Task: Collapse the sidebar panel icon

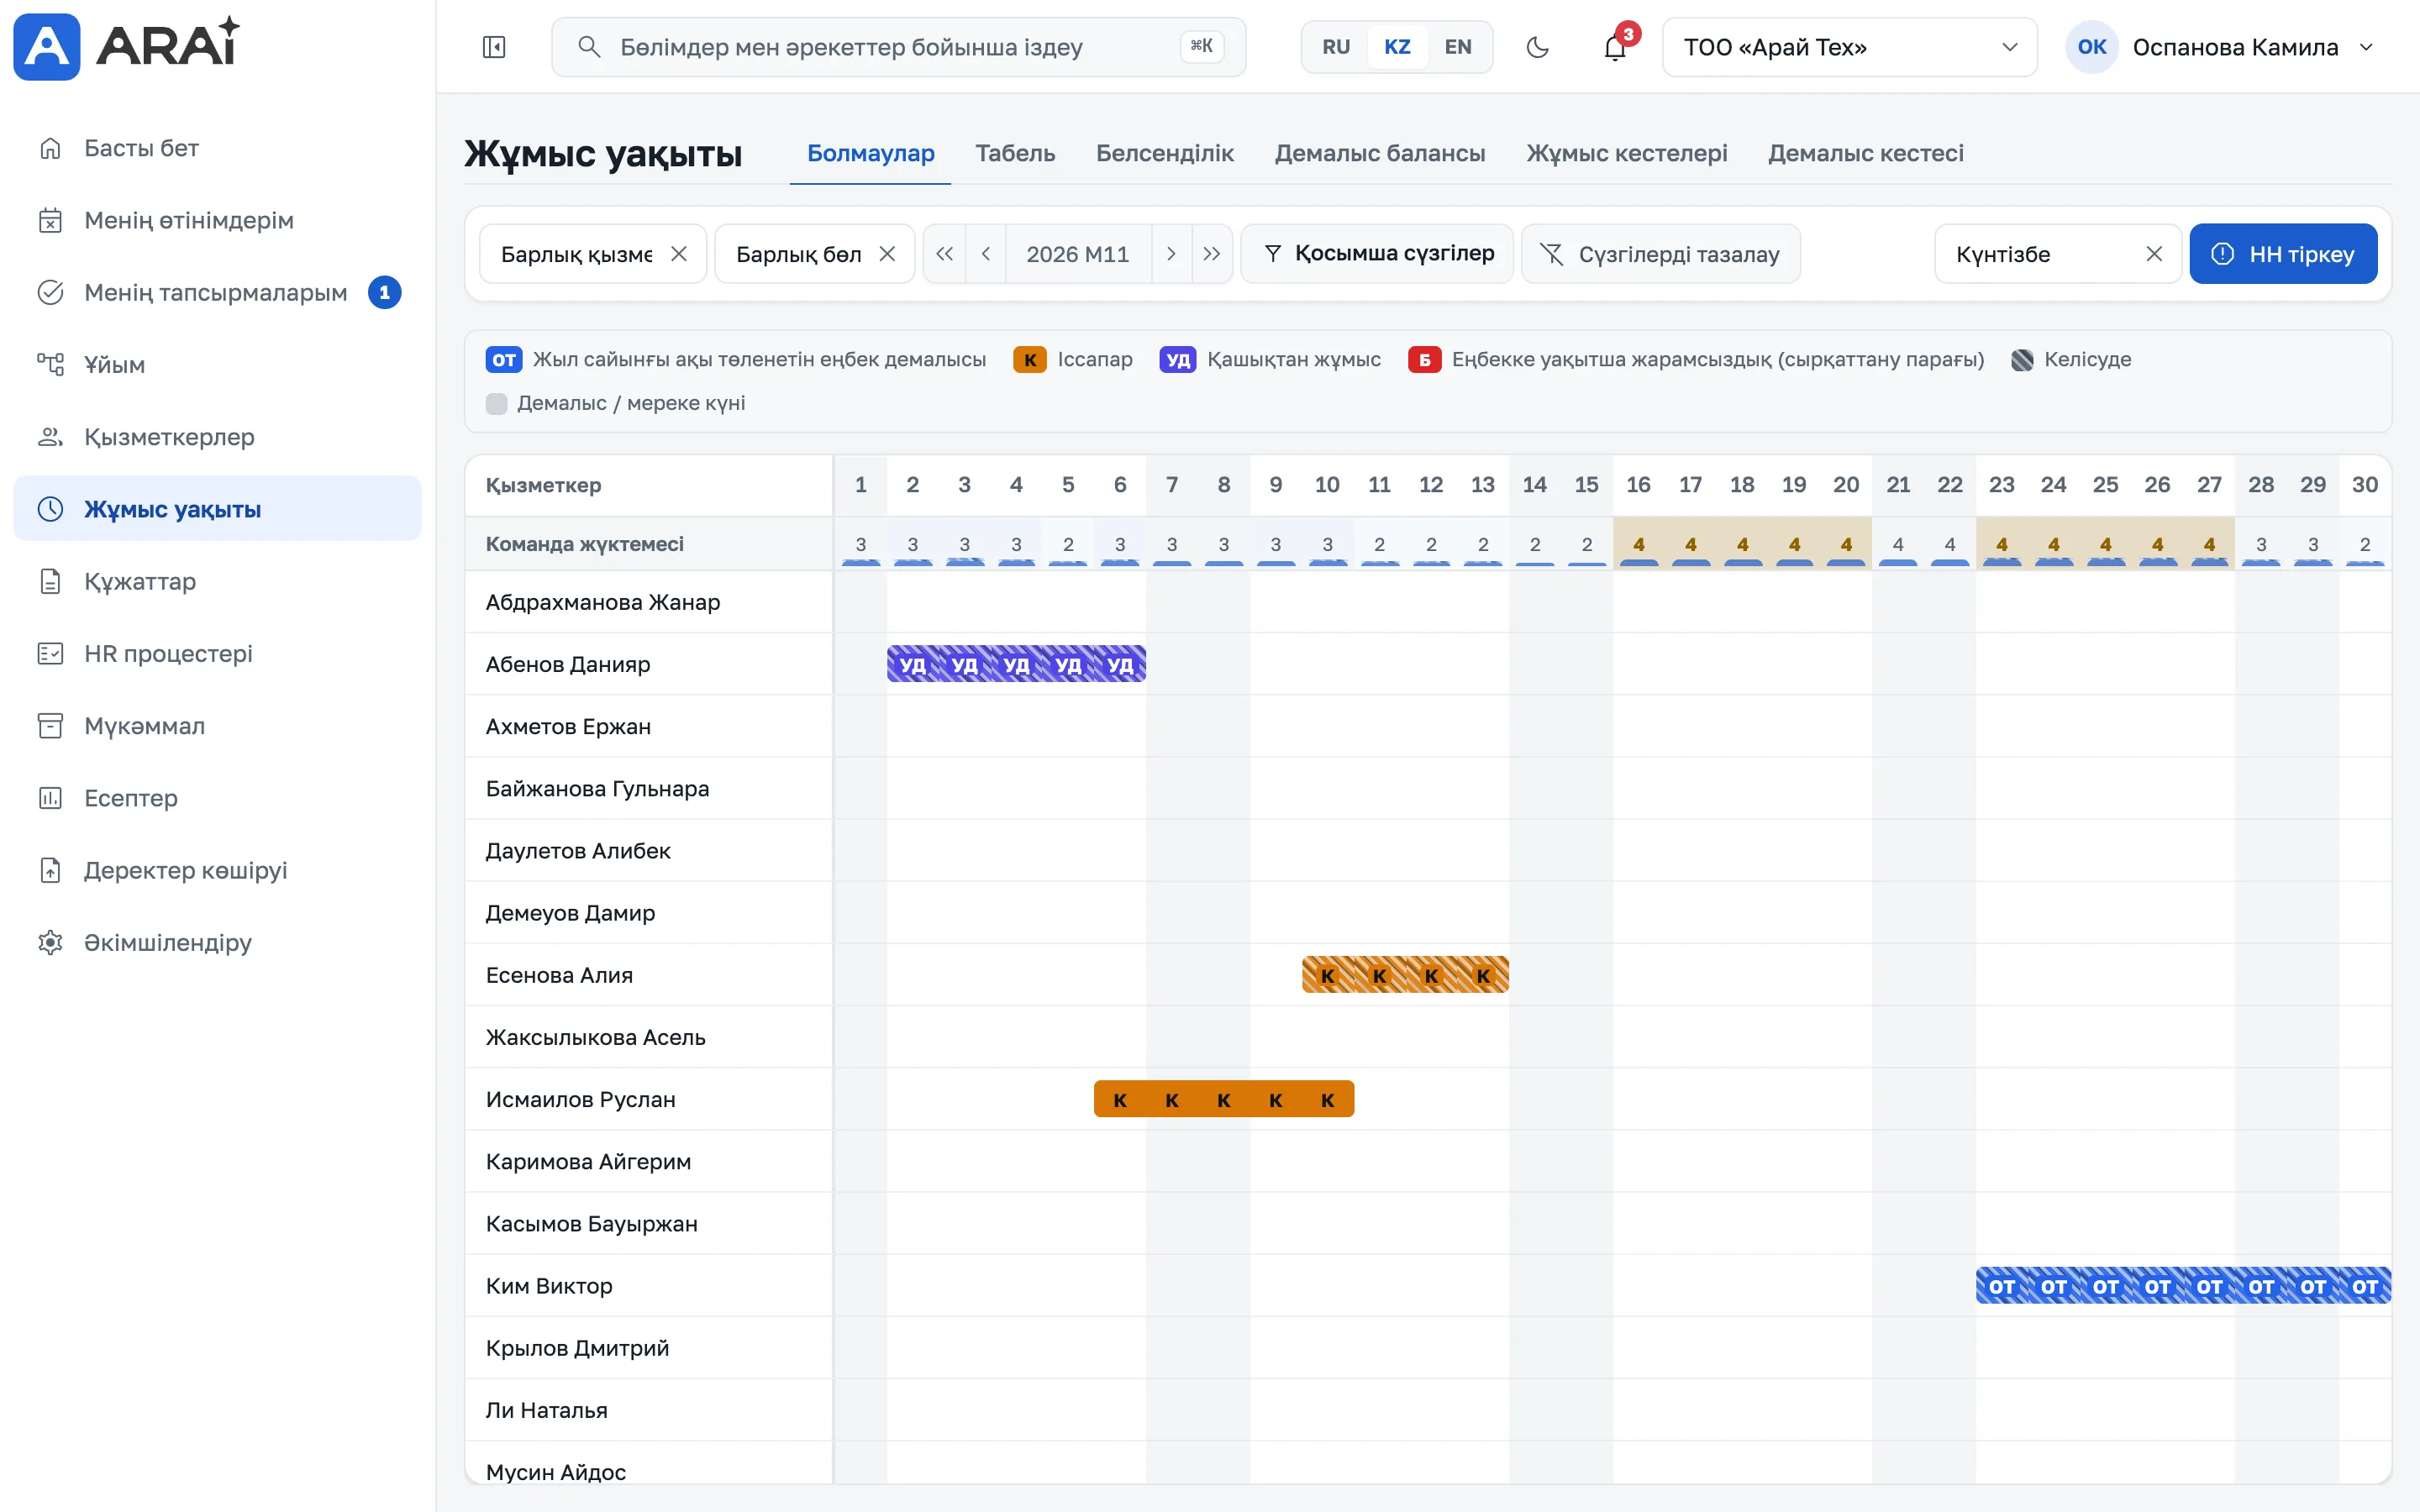Action: [x=494, y=47]
